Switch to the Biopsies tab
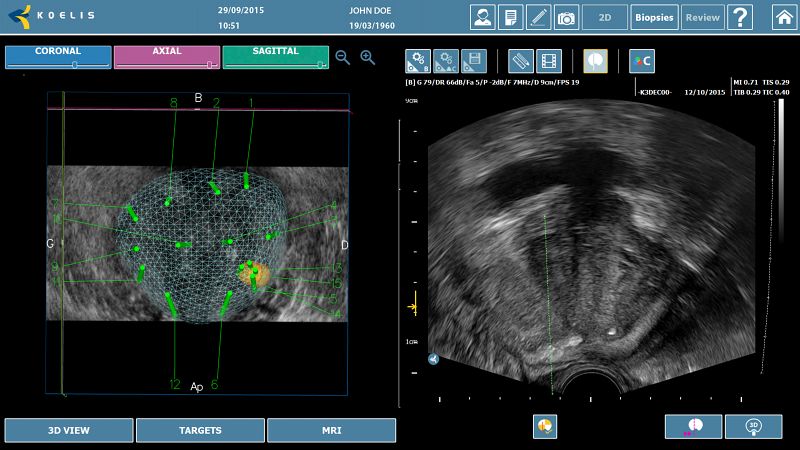The width and height of the screenshot is (800, 450). (655, 17)
